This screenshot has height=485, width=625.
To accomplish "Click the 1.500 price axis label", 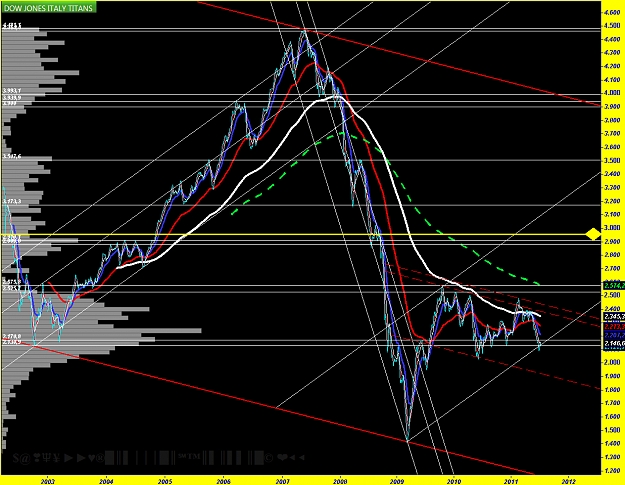I will click(x=612, y=430).
